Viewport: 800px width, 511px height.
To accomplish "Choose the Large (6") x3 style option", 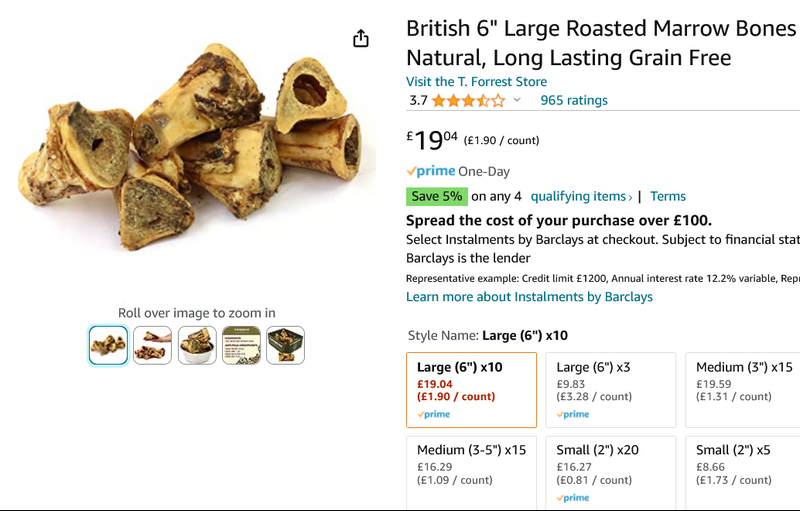I will [x=611, y=389].
